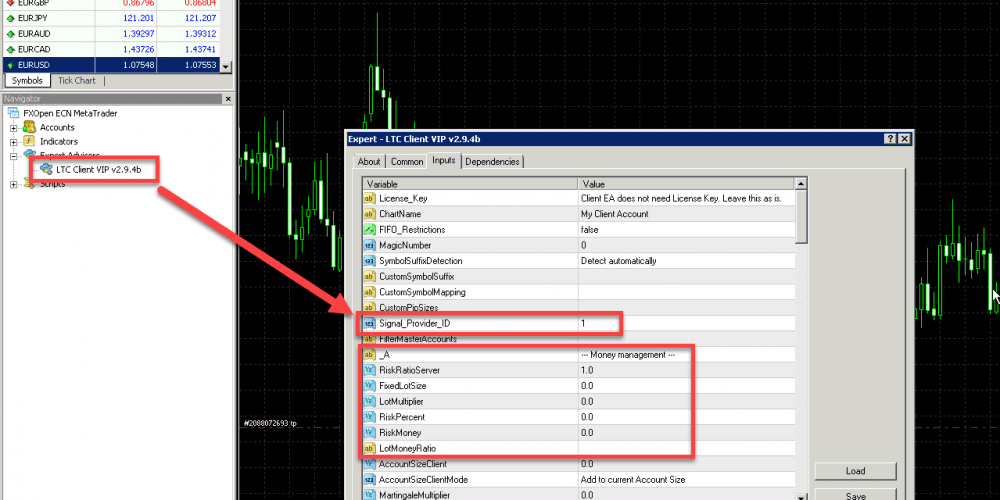Click the MagicNumber integer icon

point(370,246)
